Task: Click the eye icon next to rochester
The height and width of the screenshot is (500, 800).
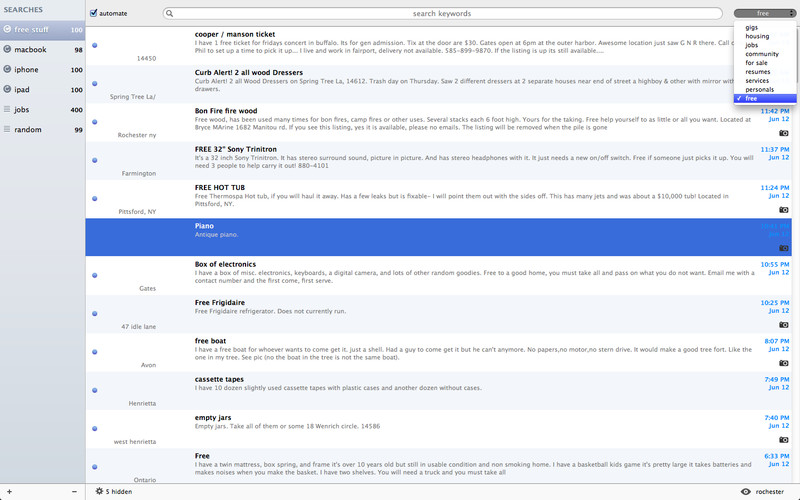Action: point(745,492)
